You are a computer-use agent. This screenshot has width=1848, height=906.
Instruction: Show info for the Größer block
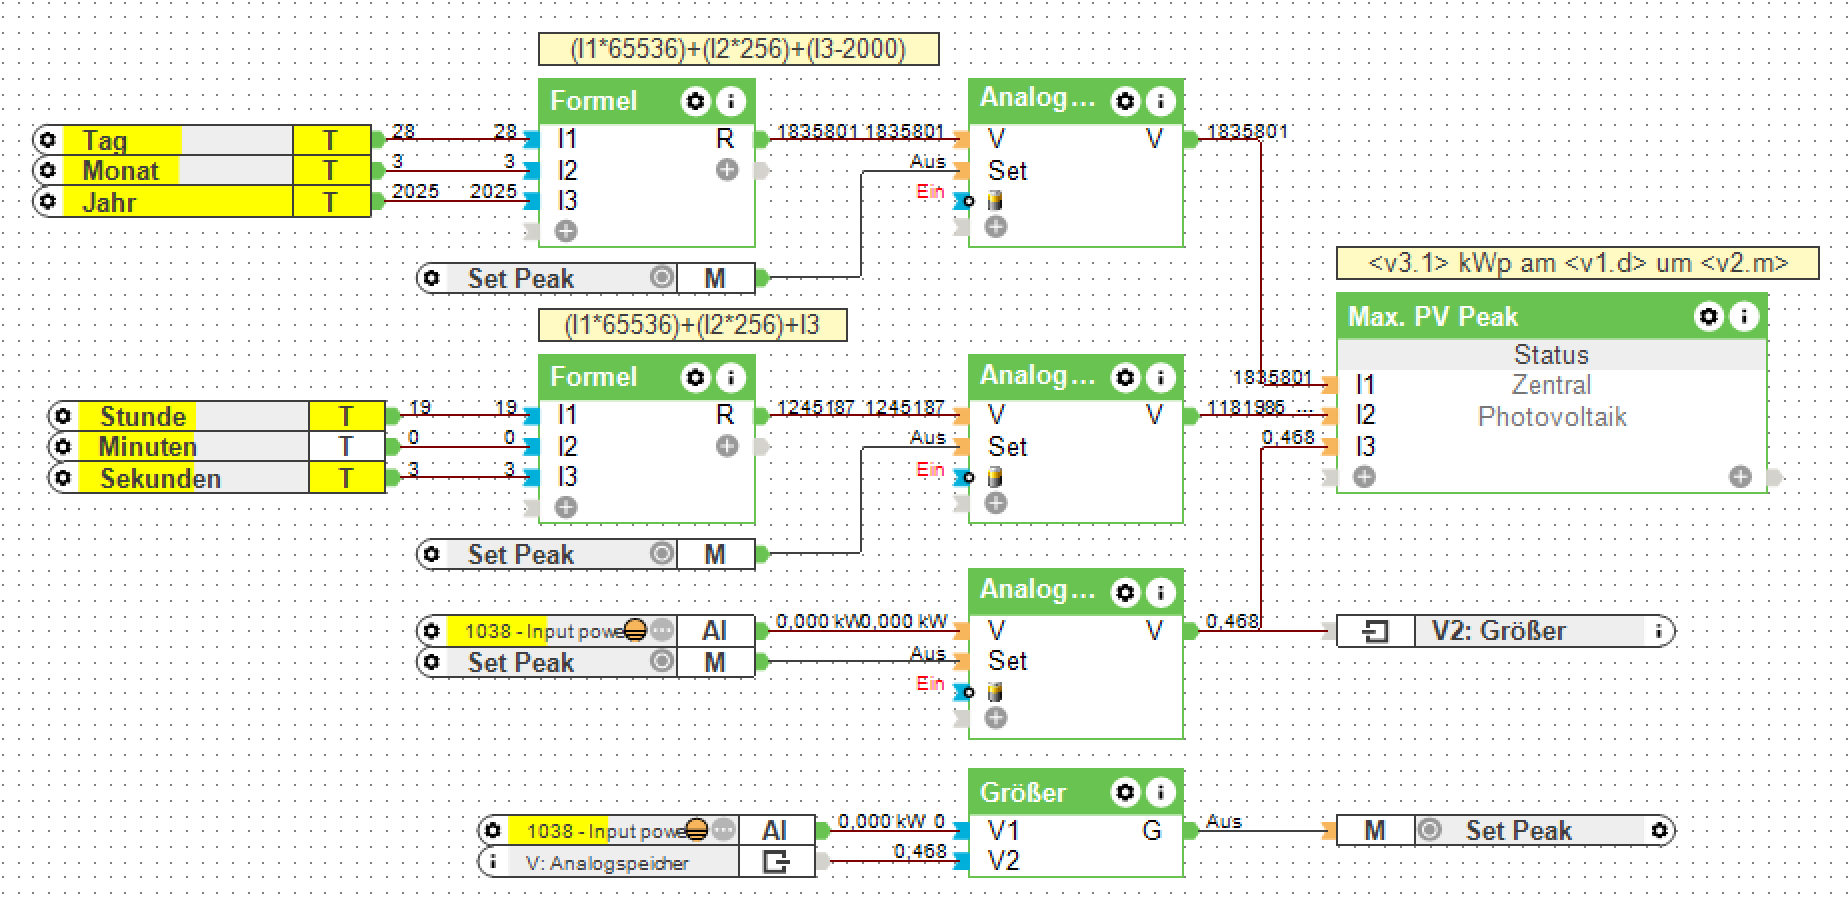pyautogui.click(x=1160, y=793)
